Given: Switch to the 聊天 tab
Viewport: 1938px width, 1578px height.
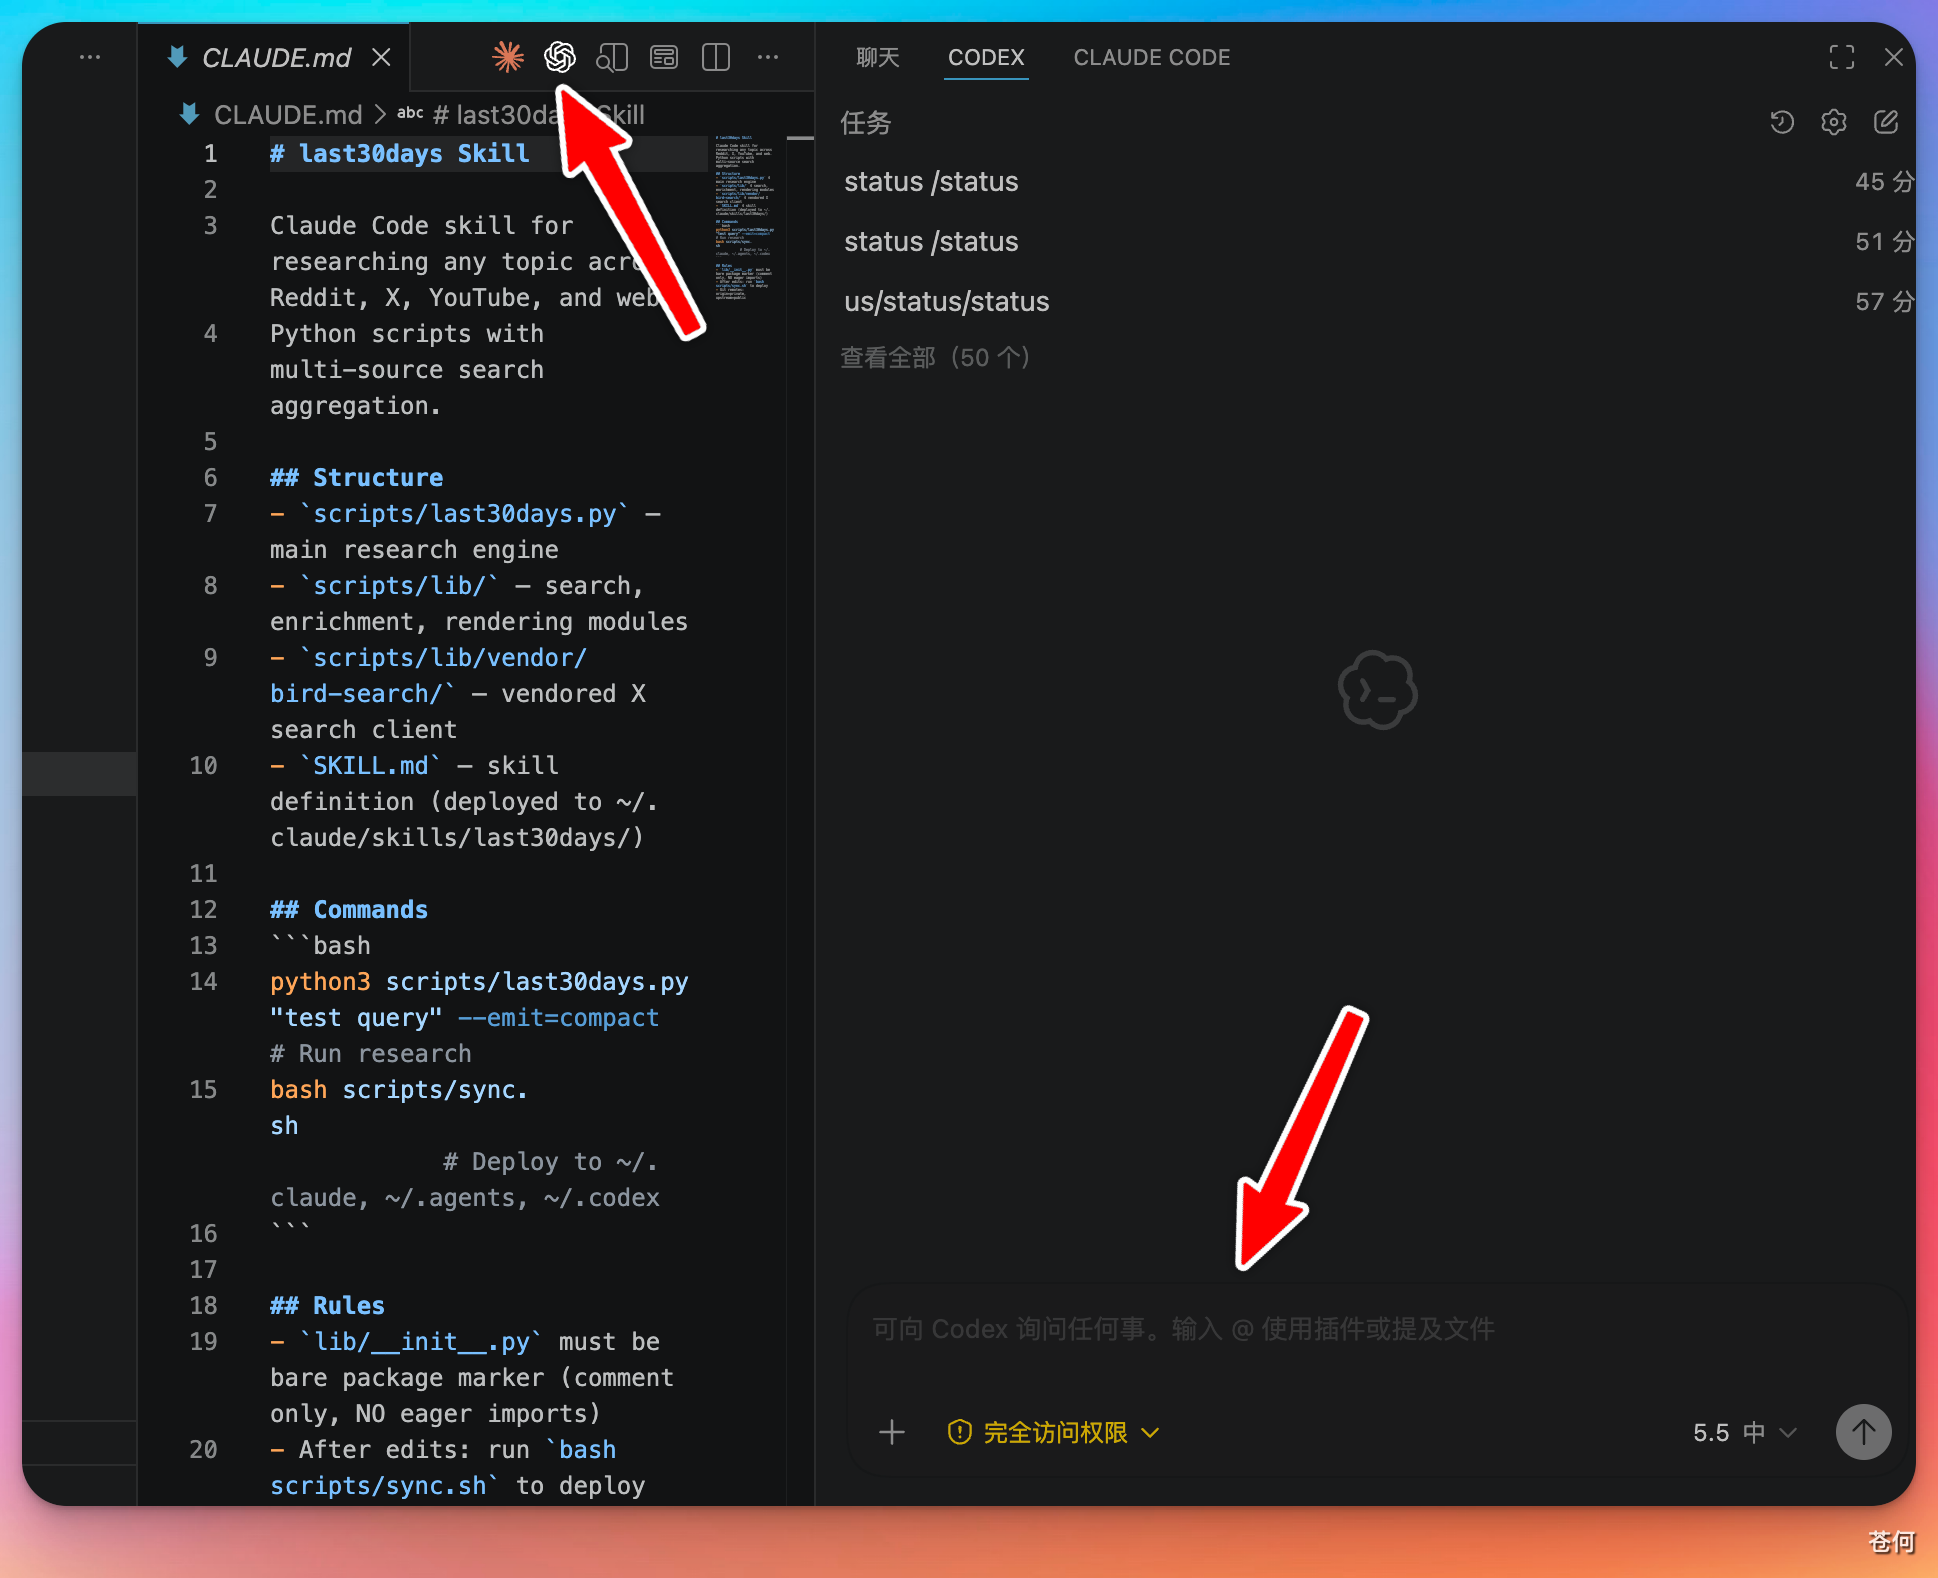Looking at the screenshot, I should point(878,57).
